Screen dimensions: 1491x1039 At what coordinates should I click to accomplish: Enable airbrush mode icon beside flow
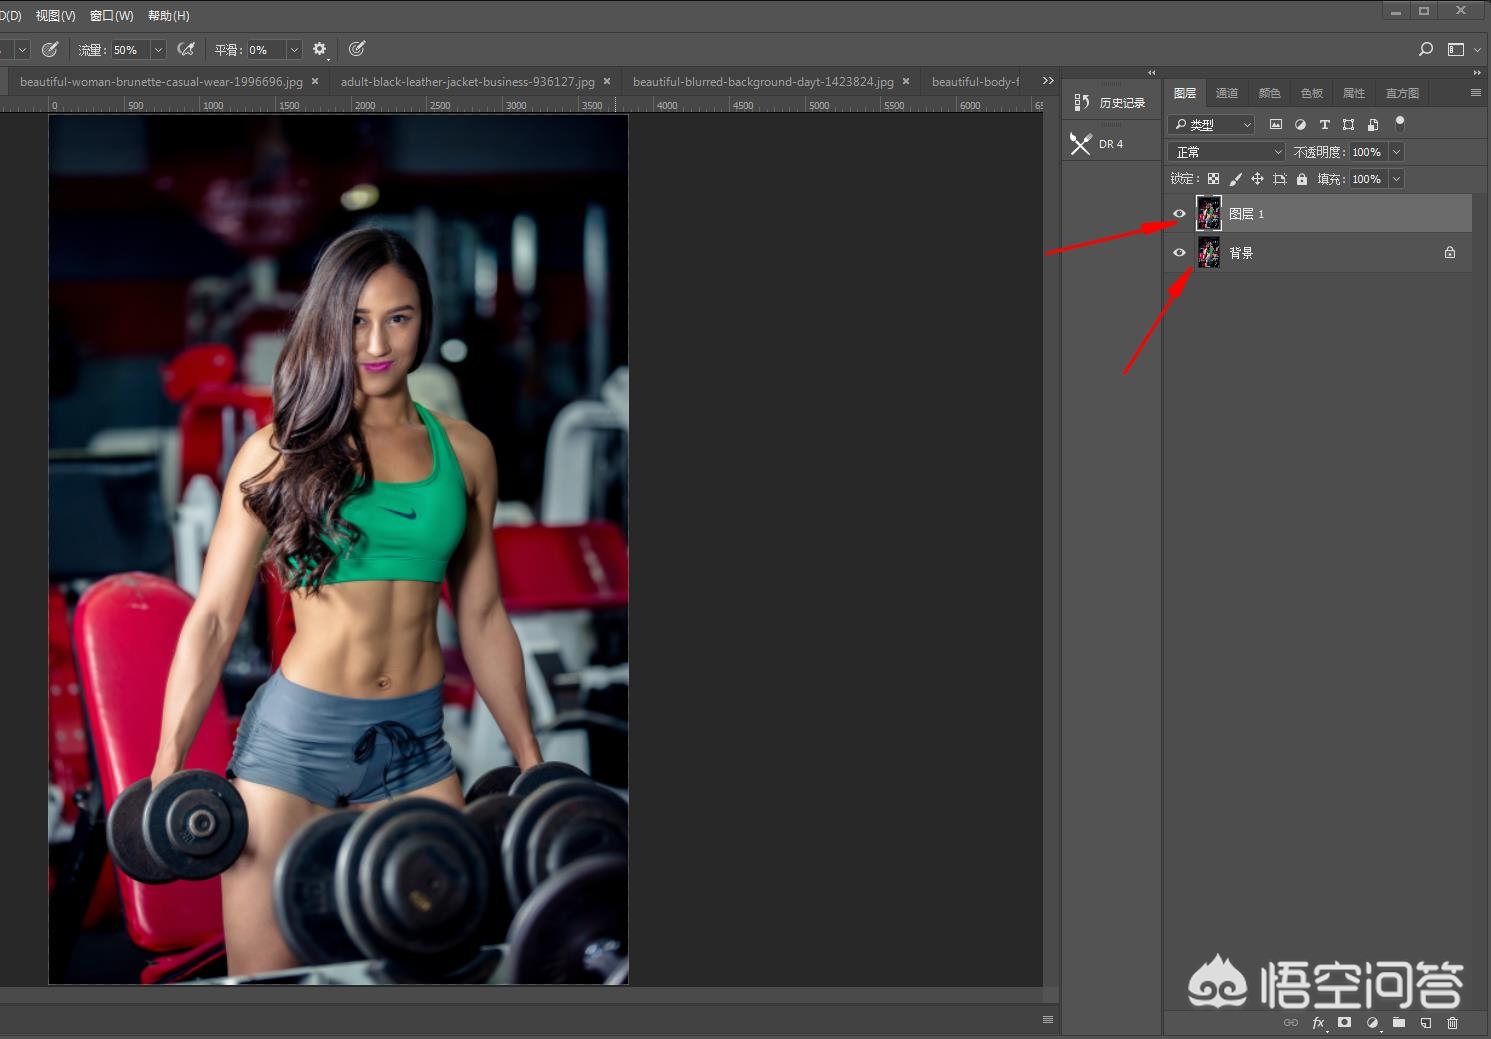186,49
